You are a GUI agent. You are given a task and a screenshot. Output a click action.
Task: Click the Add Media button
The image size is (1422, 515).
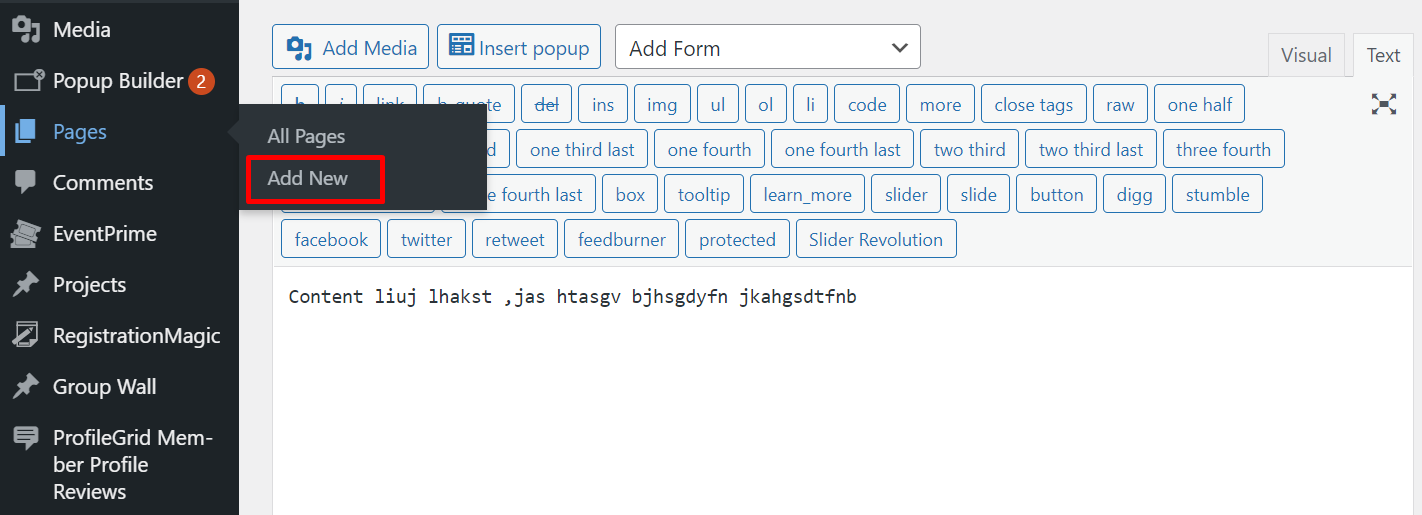(350, 47)
